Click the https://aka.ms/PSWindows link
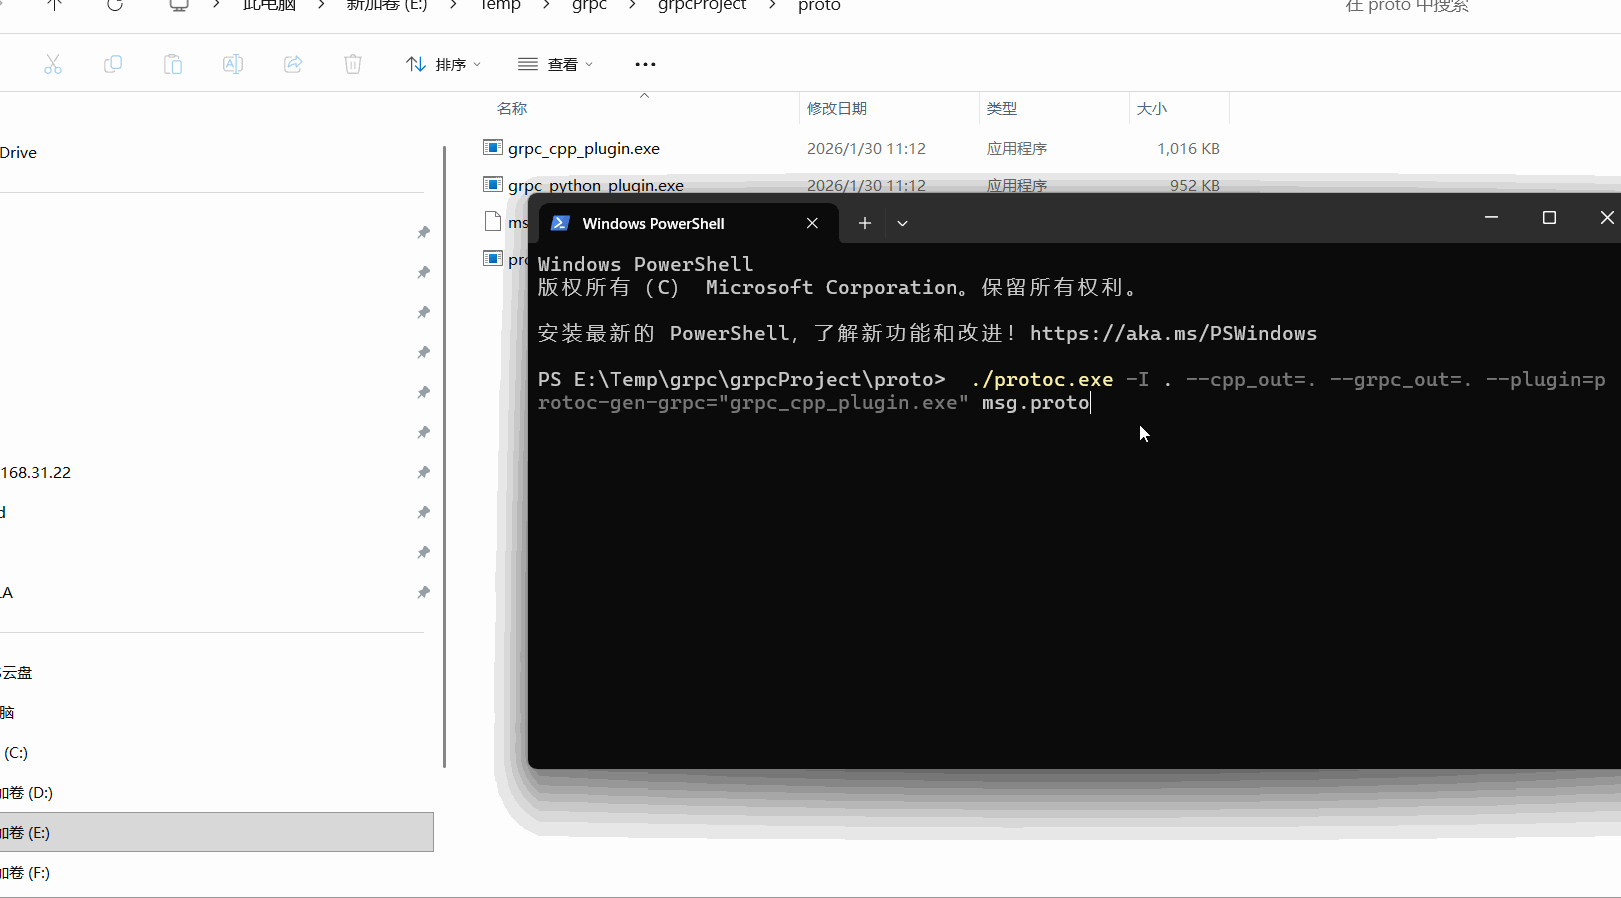Screen dimensions: 1621x898 tap(1173, 333)
